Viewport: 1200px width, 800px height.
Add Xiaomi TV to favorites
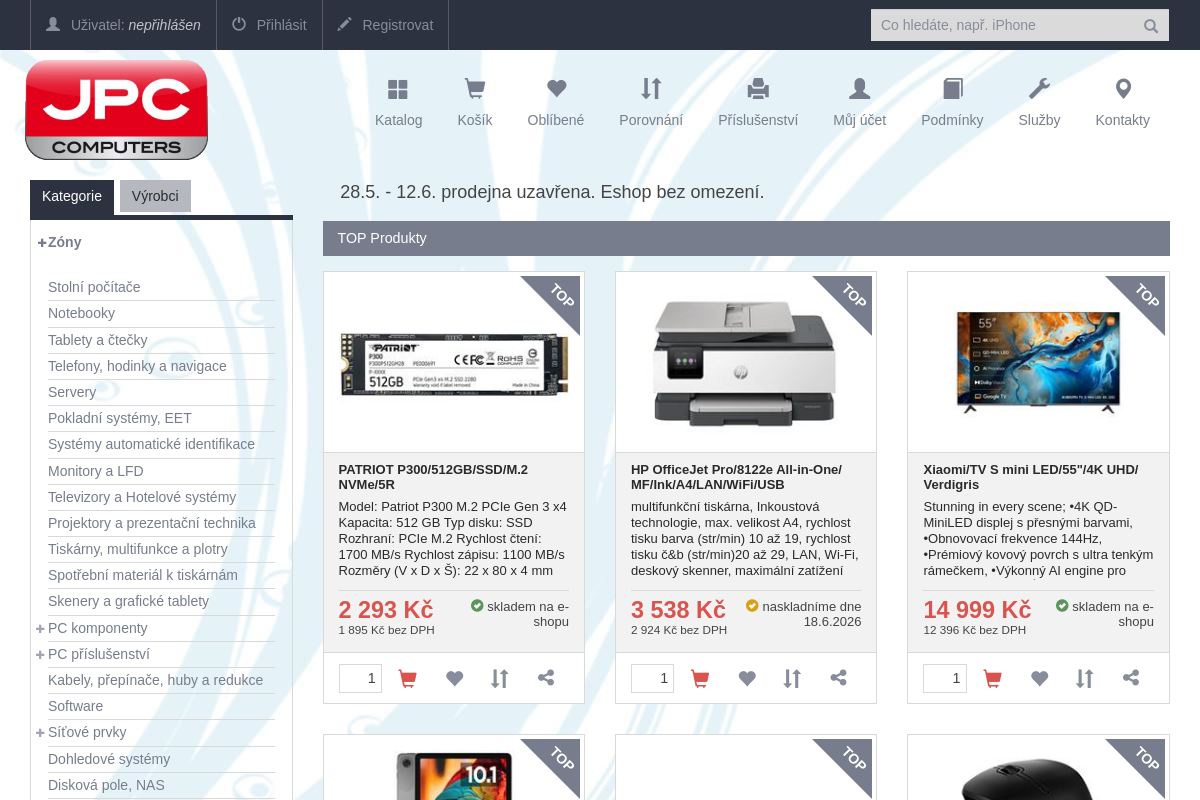coord(1039,678)
